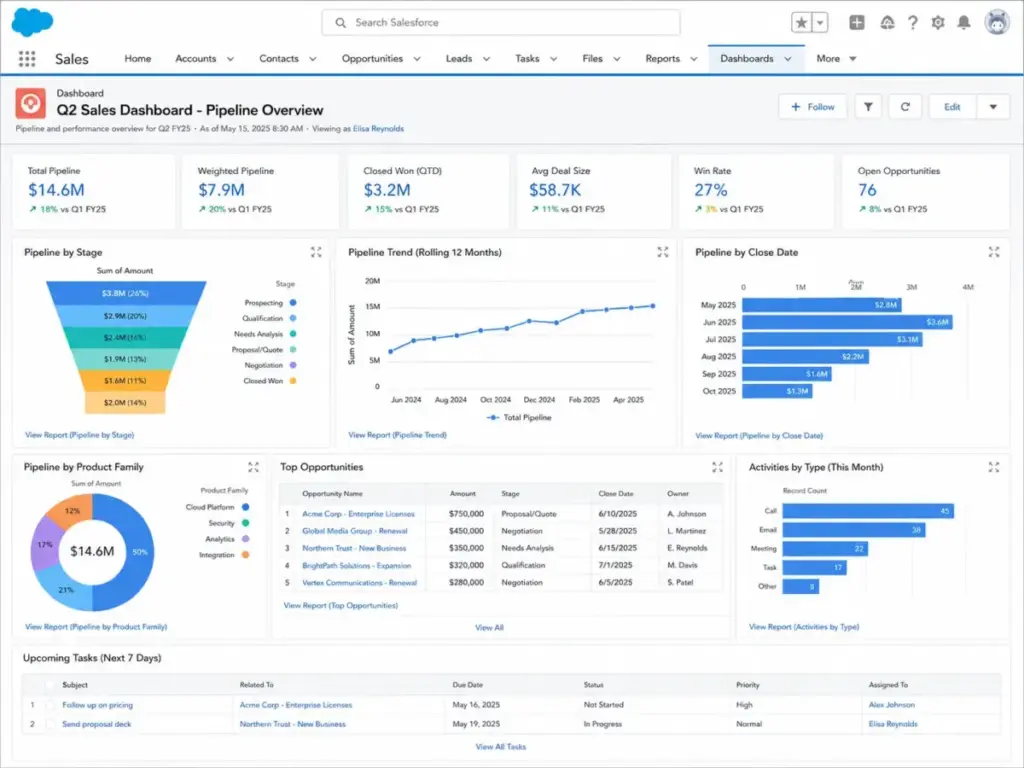Click the View All Tasks link

tap(500, 746)
